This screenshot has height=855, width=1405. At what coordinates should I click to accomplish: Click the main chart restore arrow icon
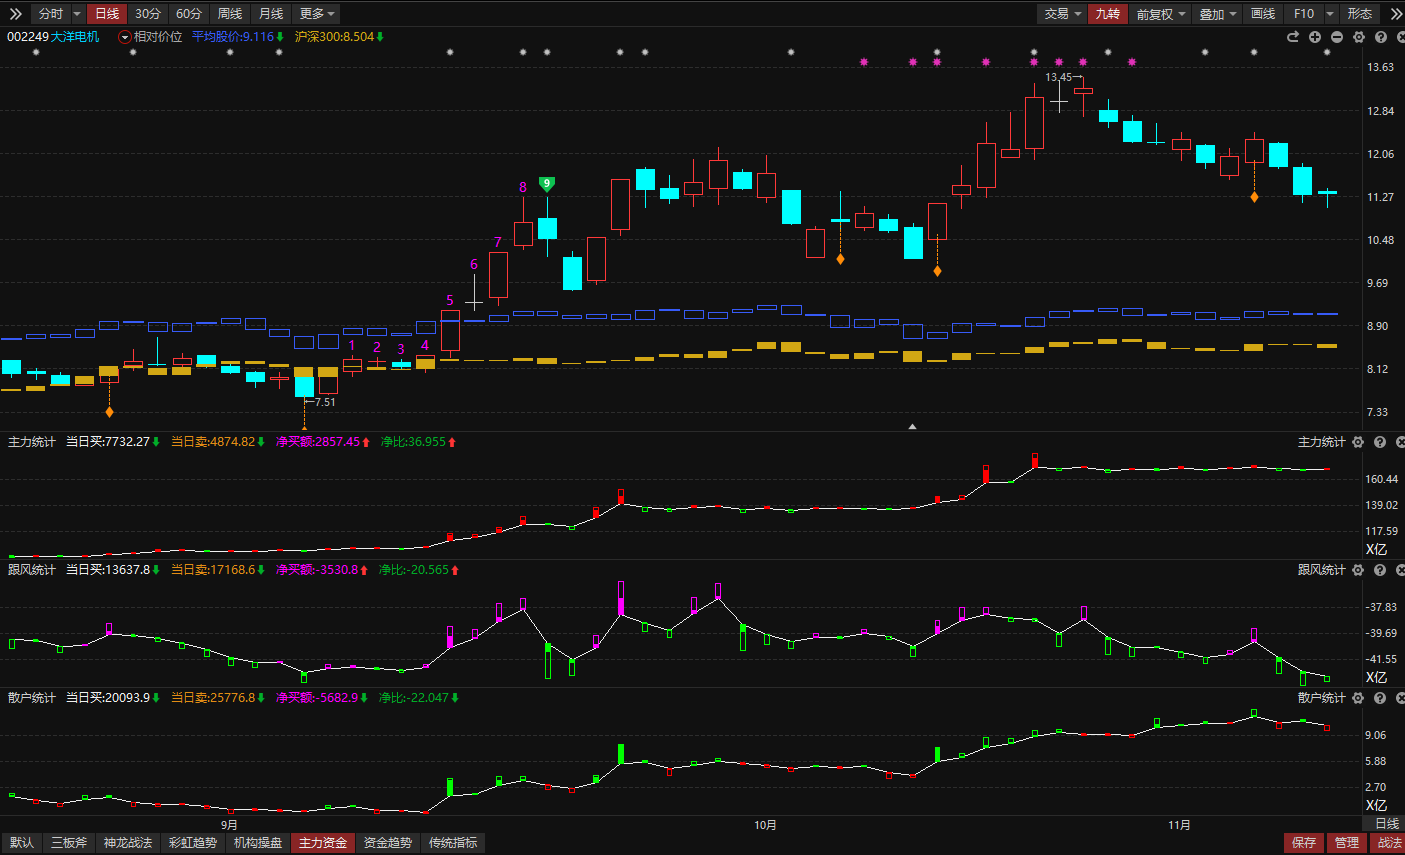(x=1293, y=37)
